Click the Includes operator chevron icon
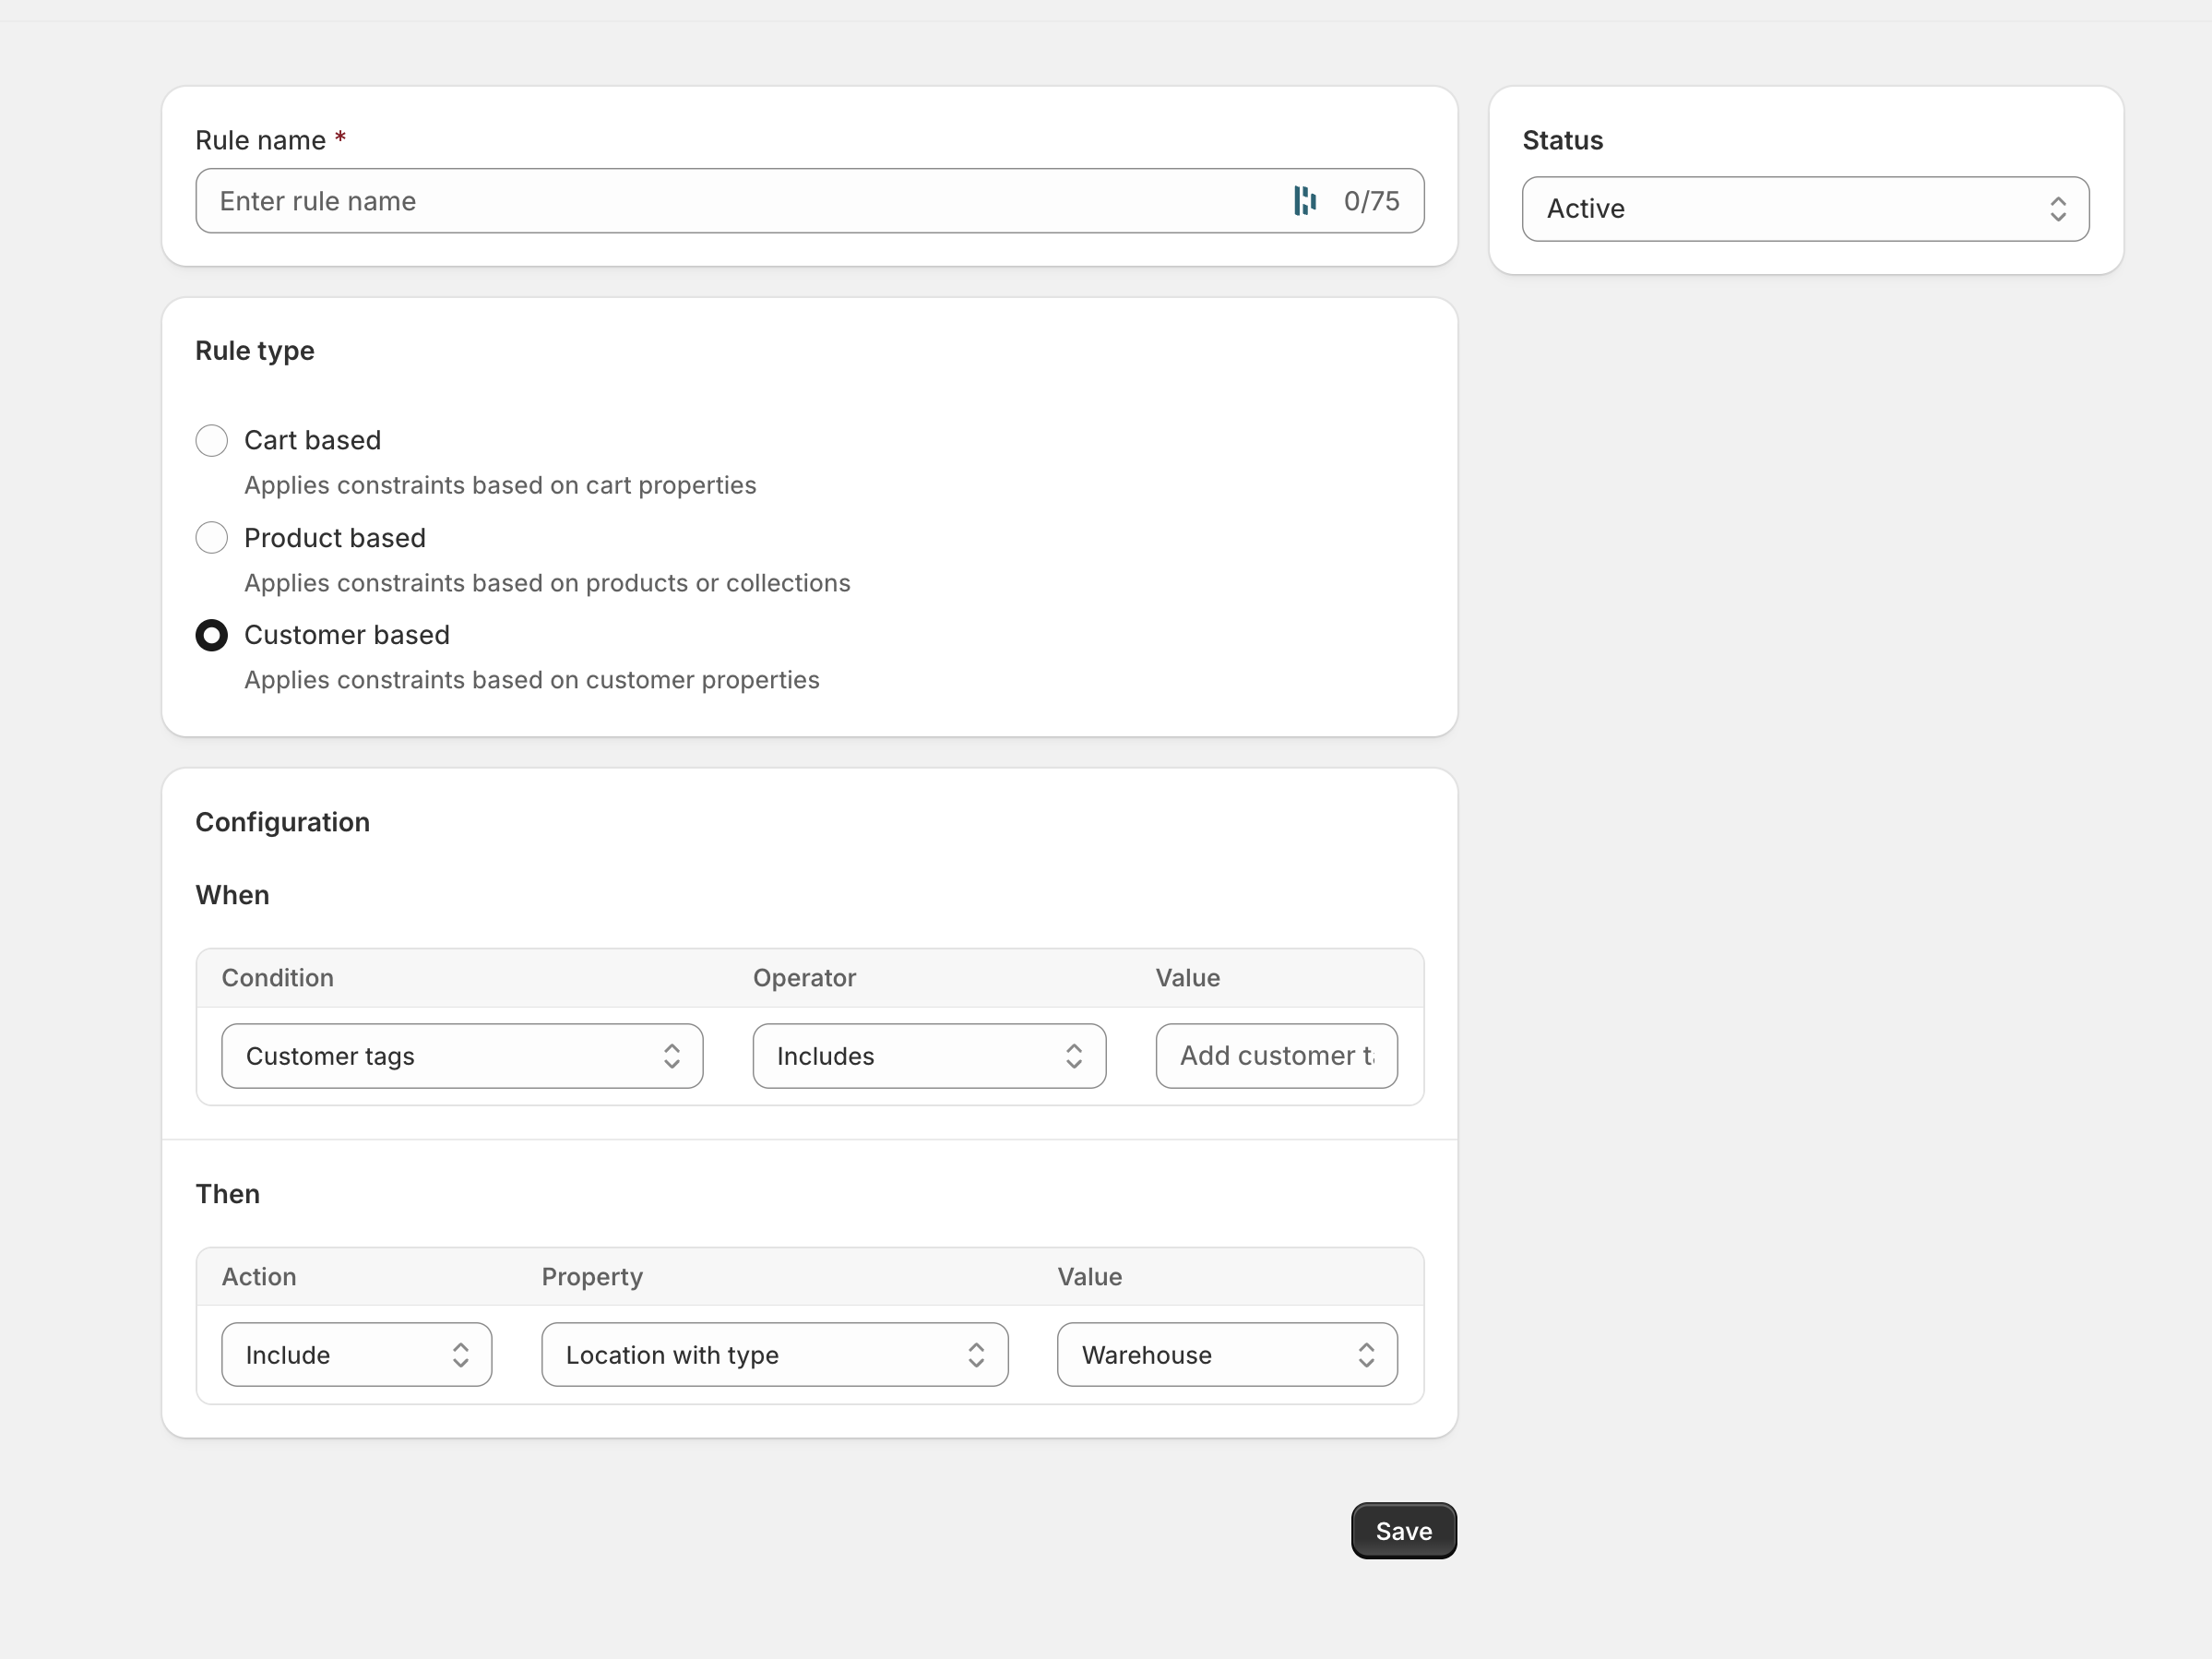Screen dimensions: 2212x1659 click(x=1073, y=1056)
